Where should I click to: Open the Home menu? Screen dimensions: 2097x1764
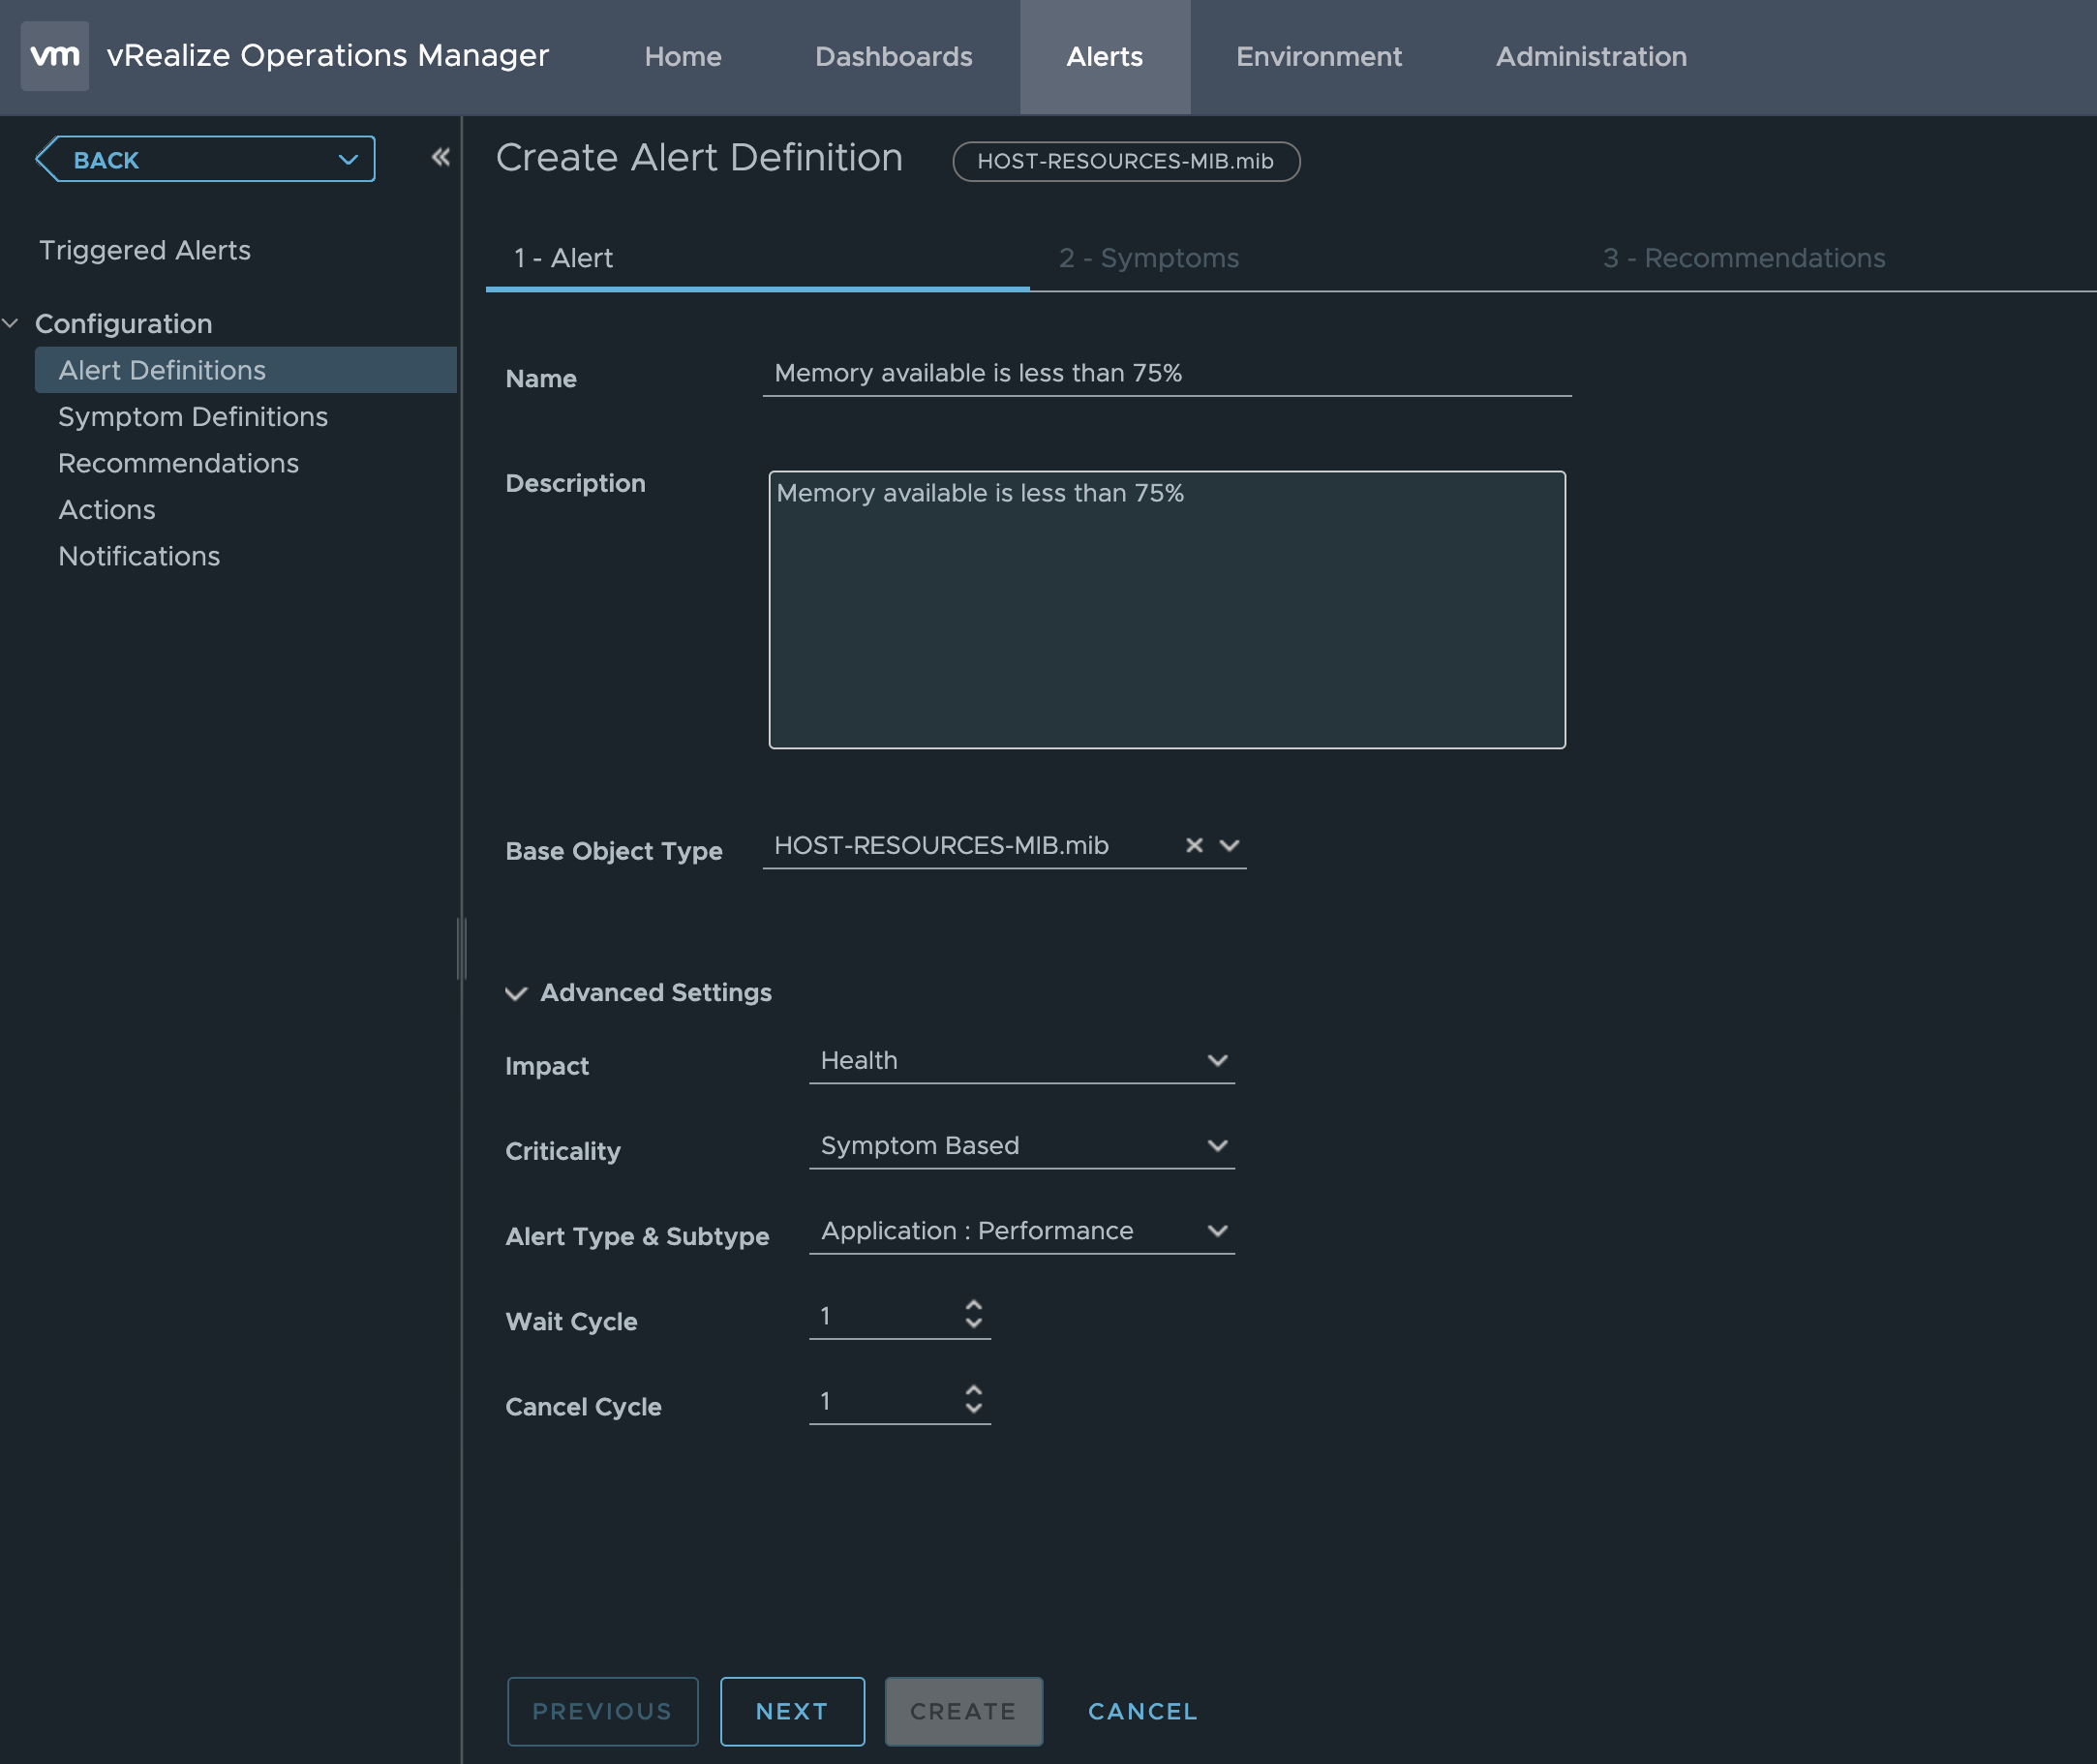(x=683, y=57)
